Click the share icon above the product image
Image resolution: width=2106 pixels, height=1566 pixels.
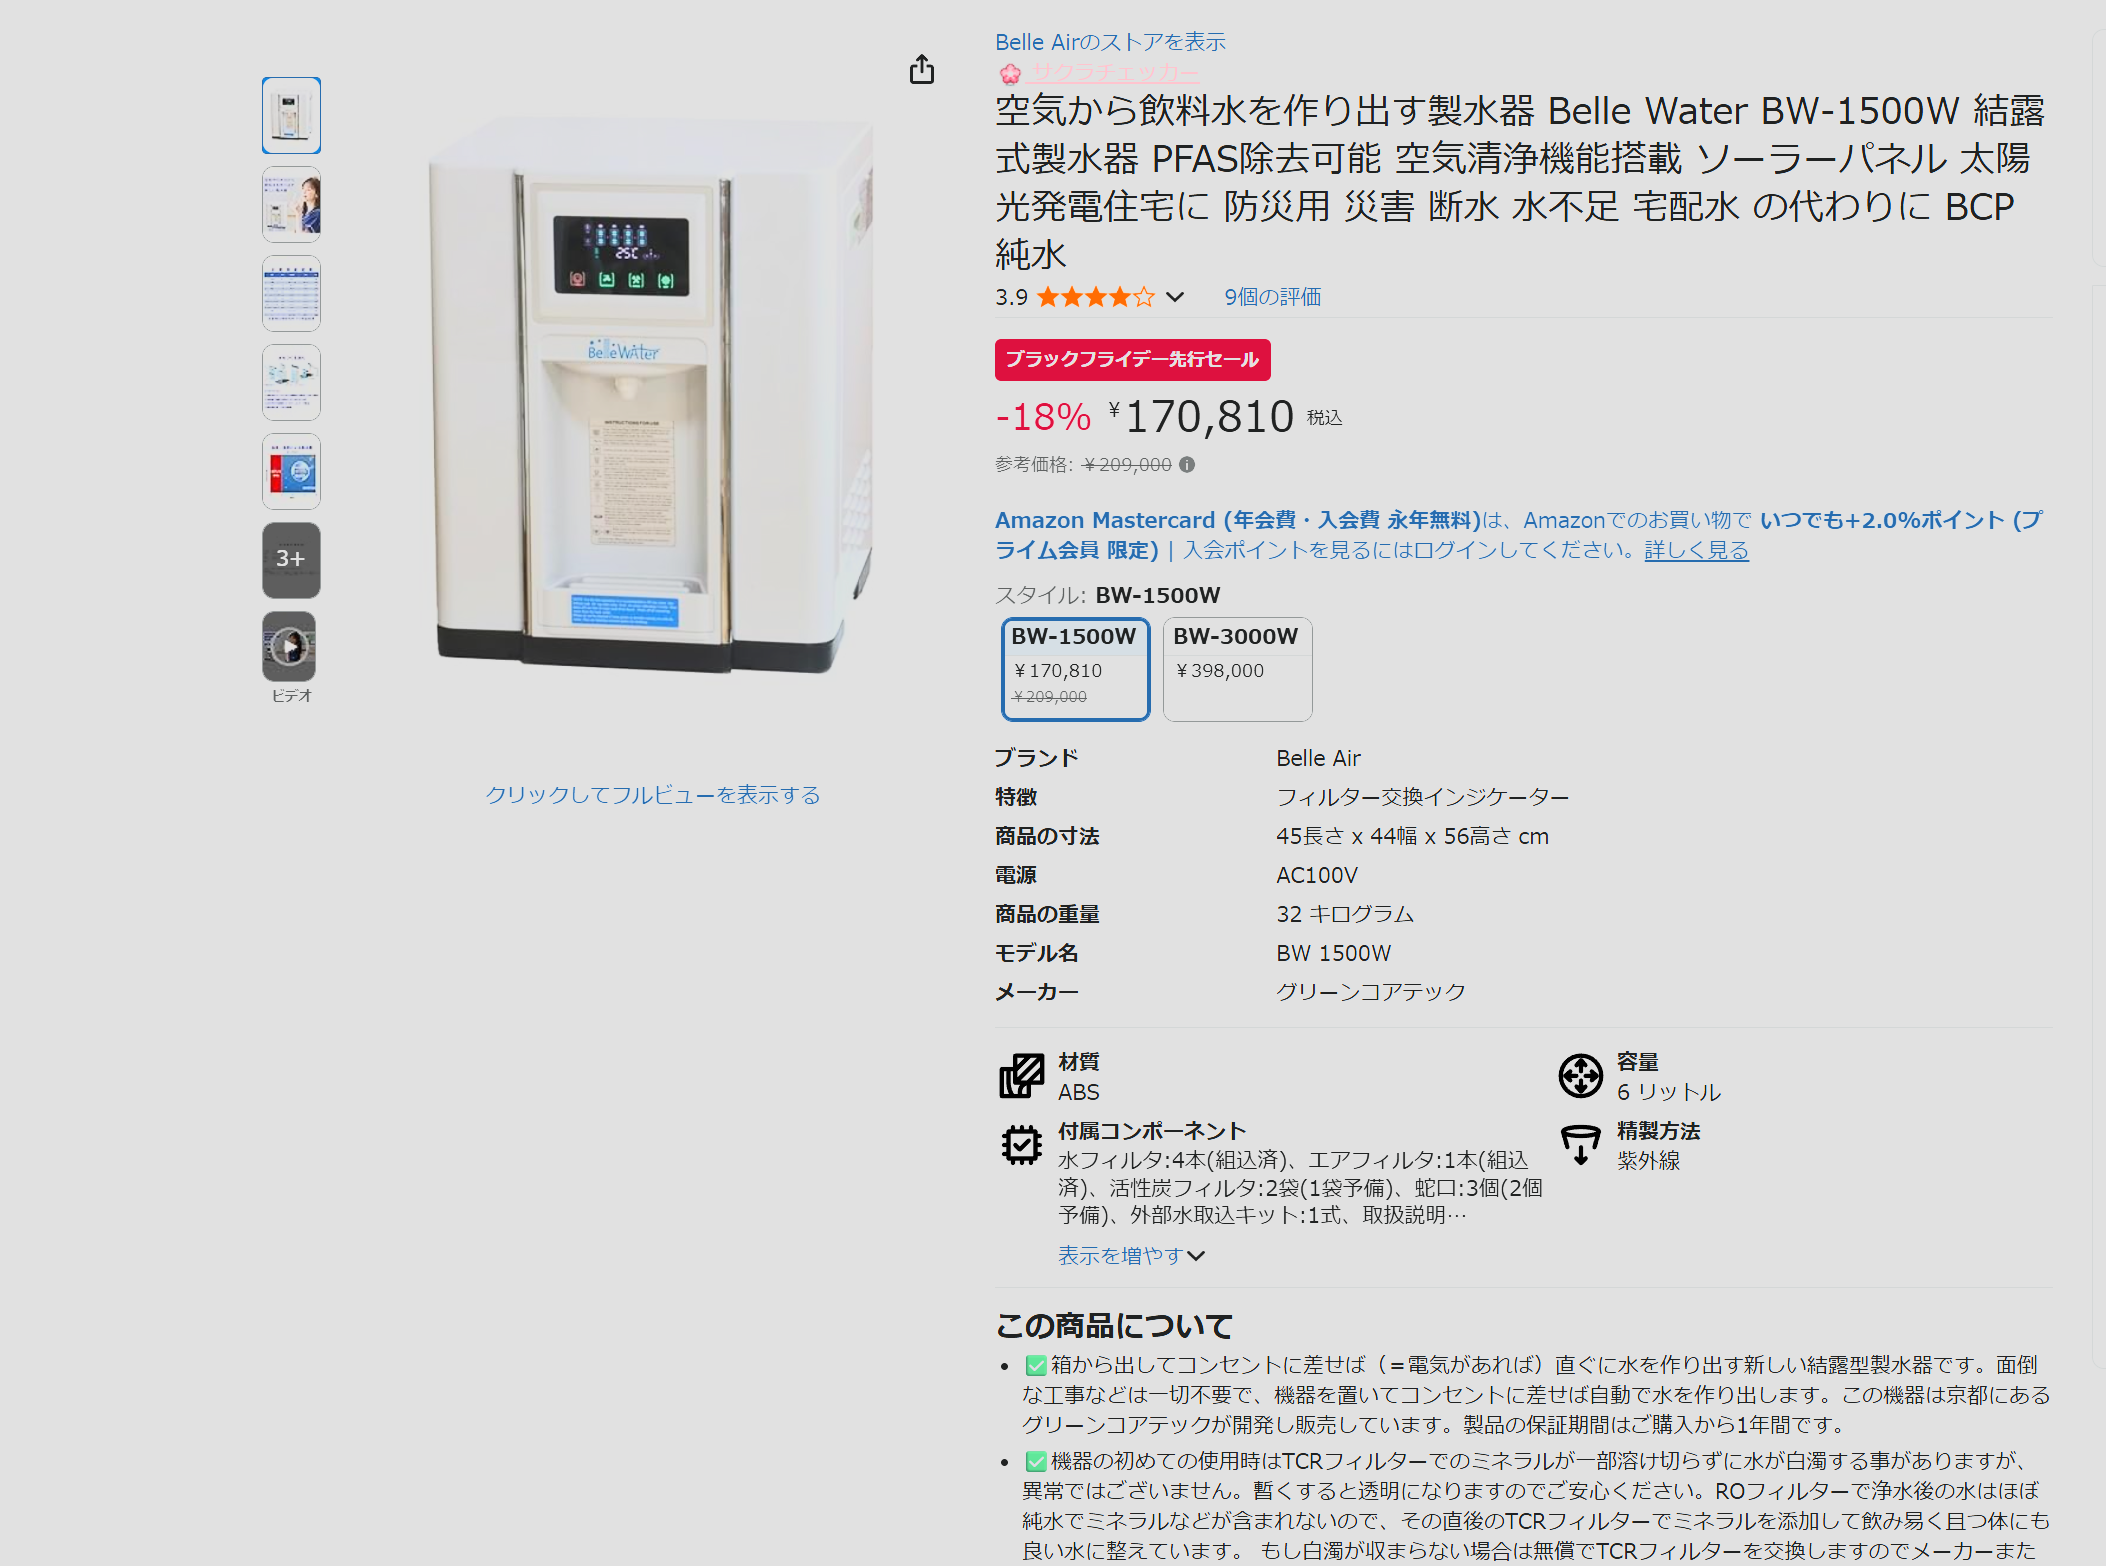(922, 69)
